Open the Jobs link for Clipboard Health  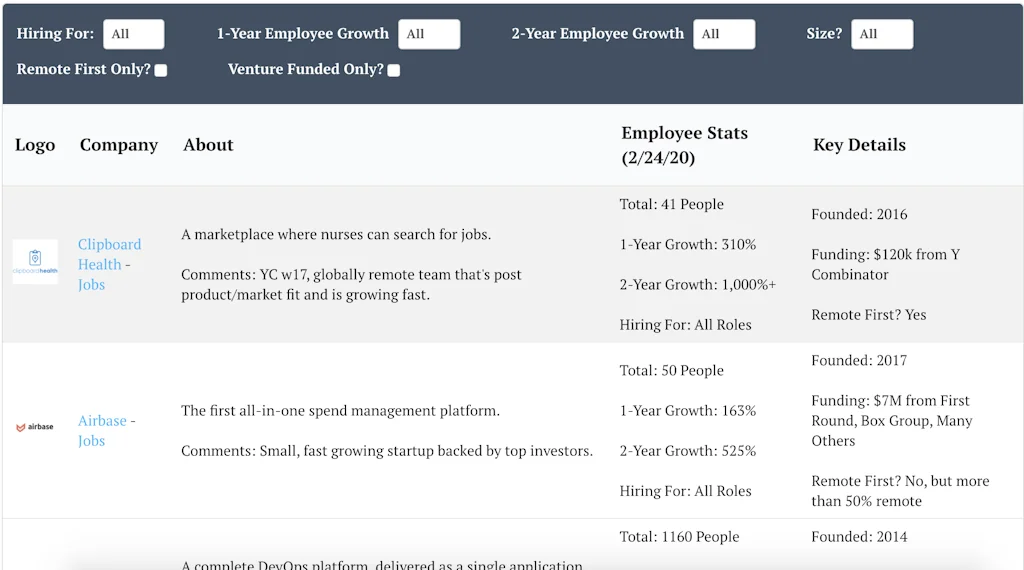(91, 285)
